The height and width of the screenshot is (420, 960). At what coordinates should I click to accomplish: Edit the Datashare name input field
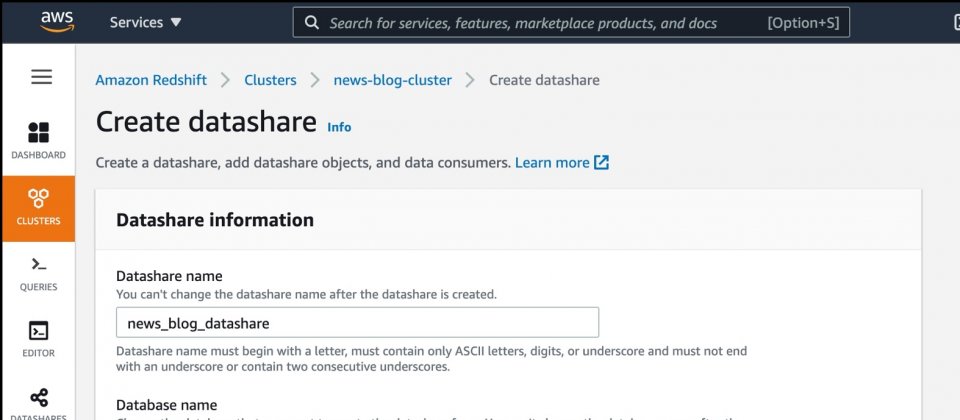pyautogui.click(x=358, y=323)
